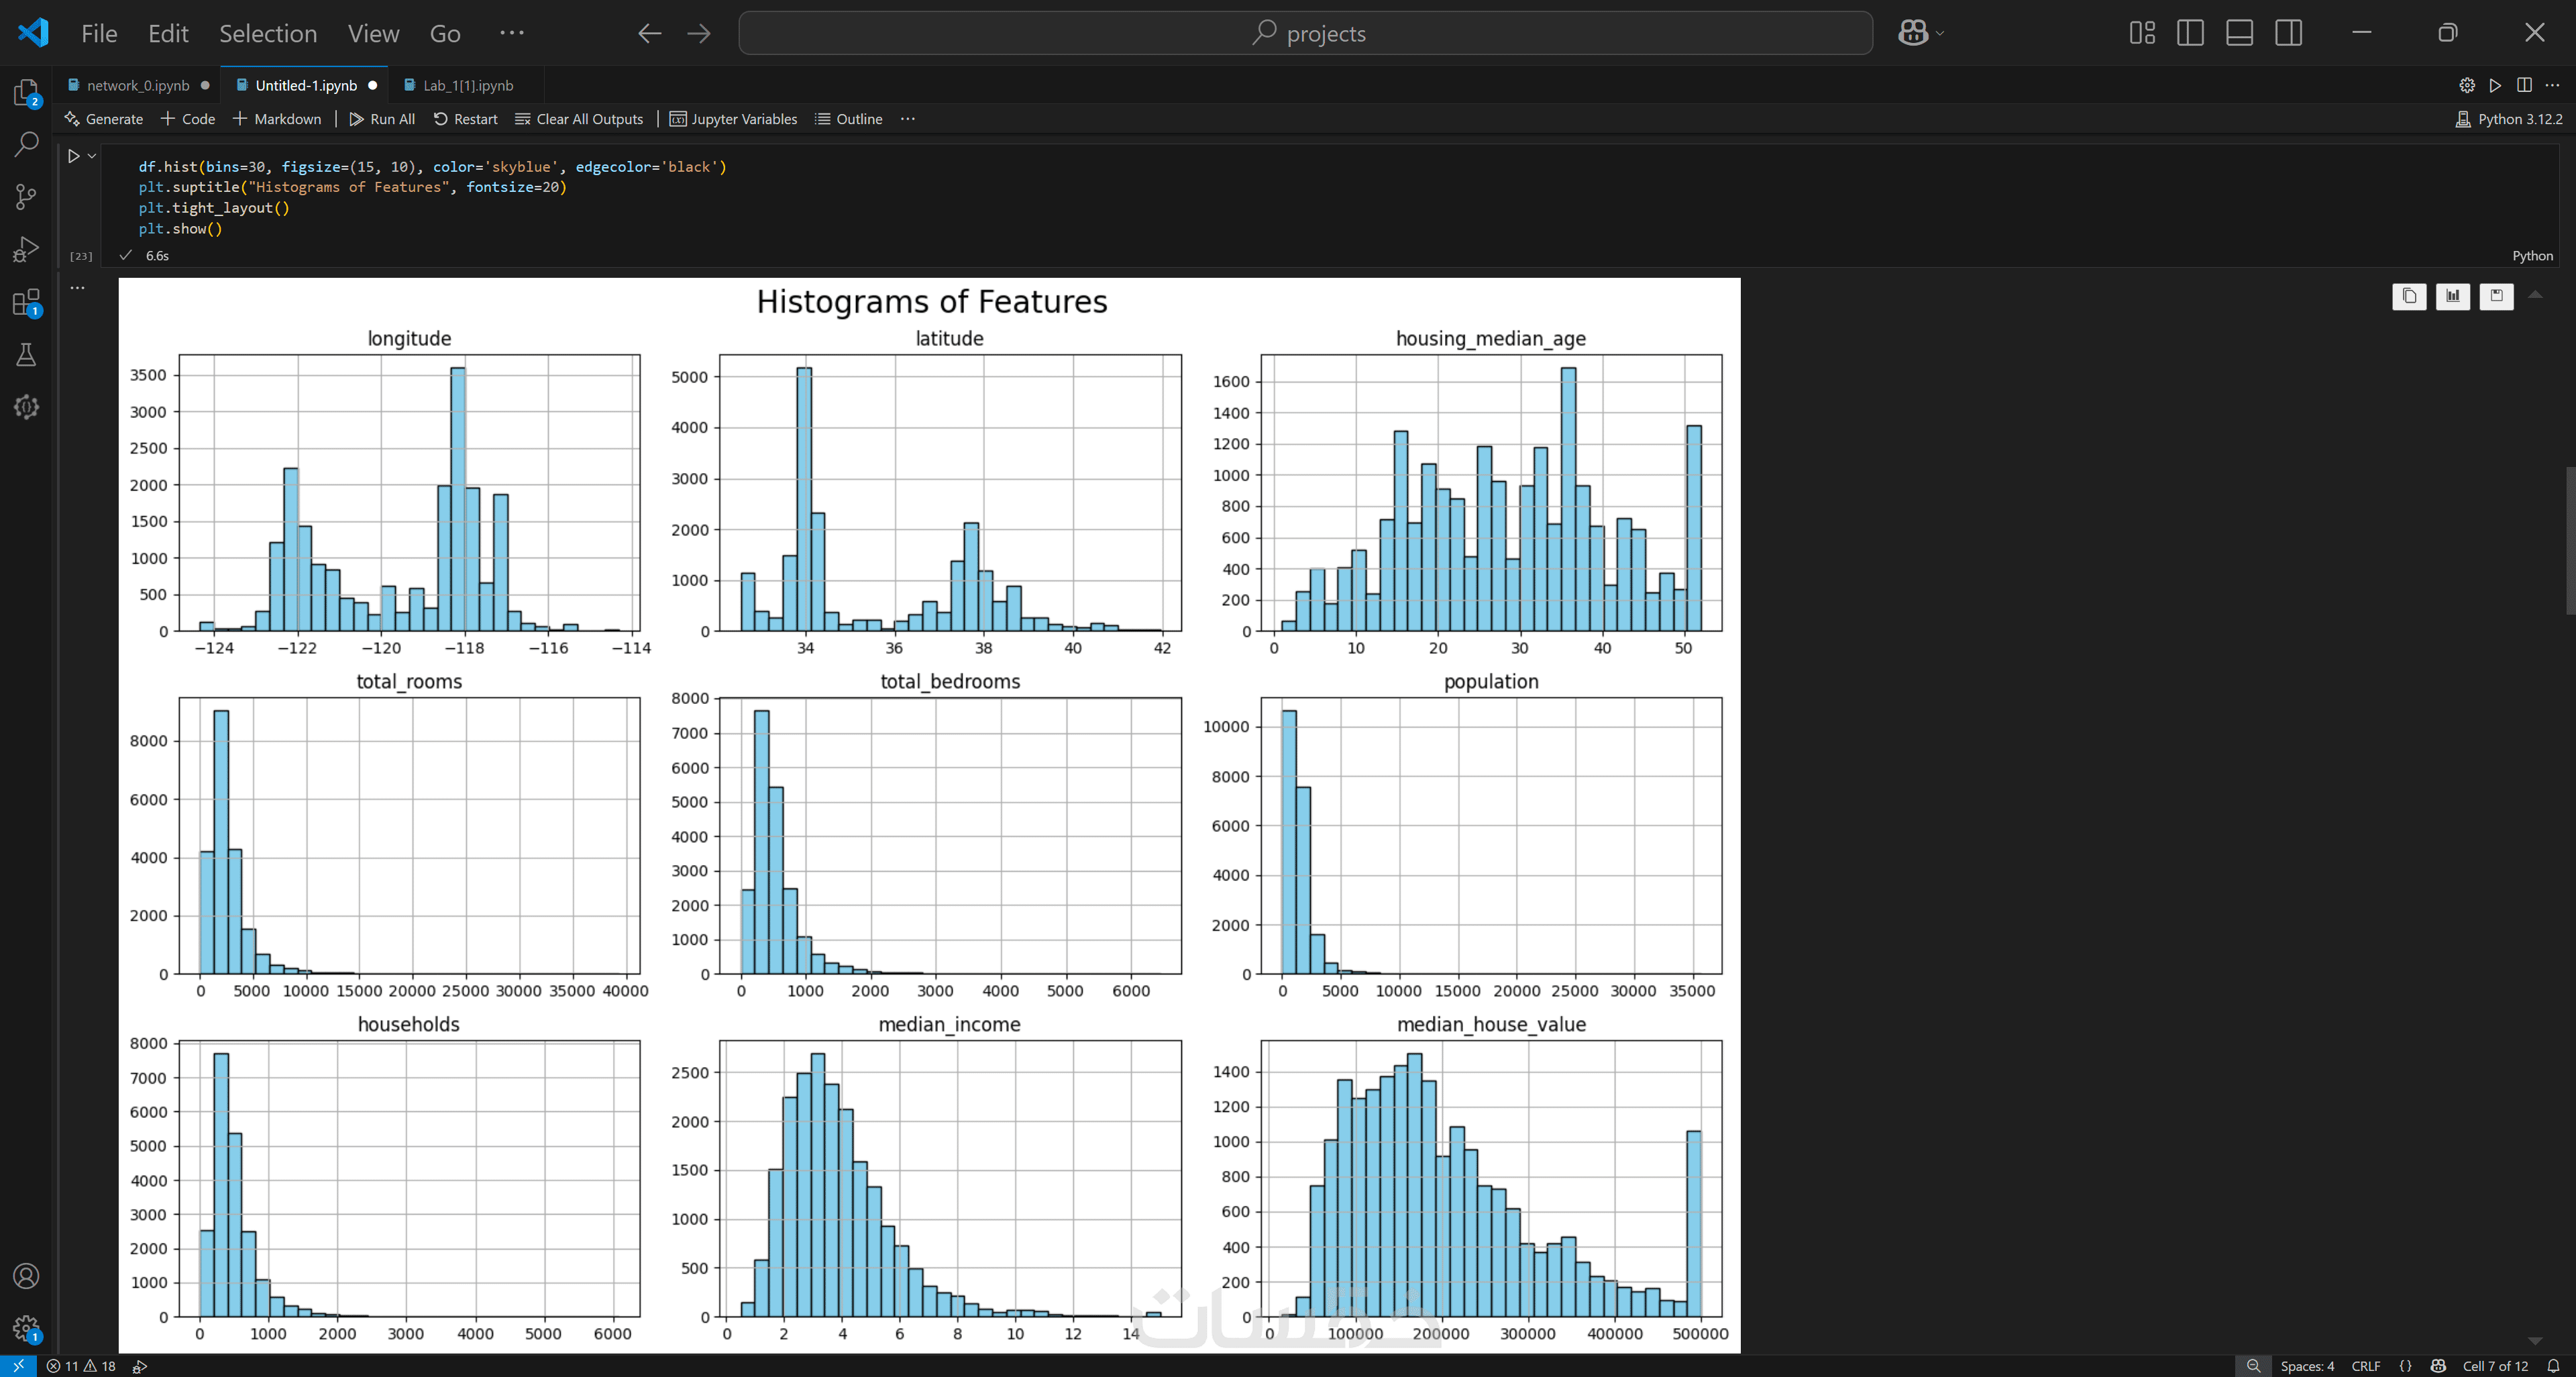Toggle the bottom panel layout
Screen dimensions: 2576x1377
[2239, 33]
